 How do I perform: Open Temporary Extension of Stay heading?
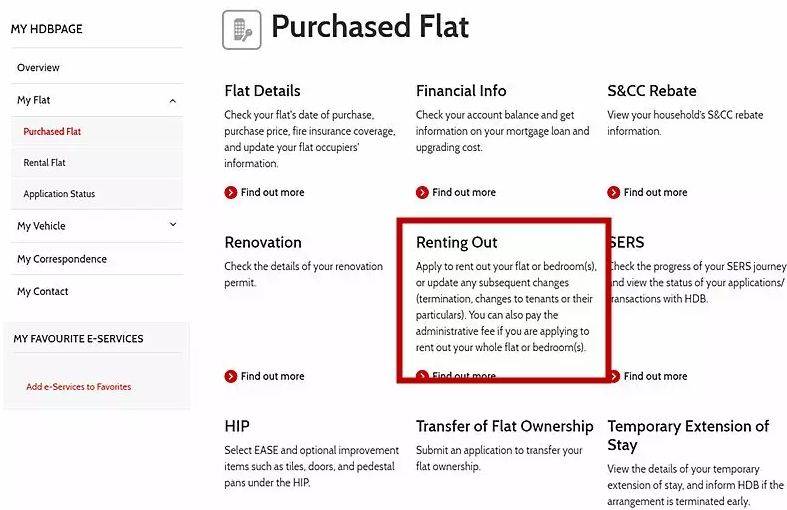point(688,435)
